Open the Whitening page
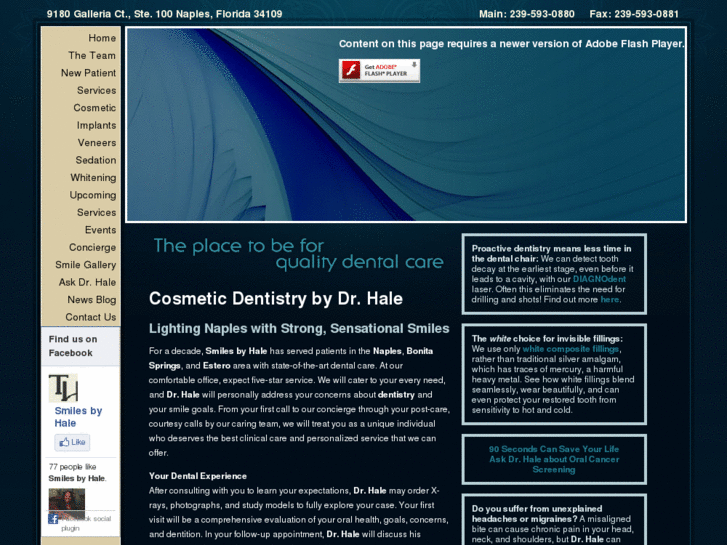Screen dimensions: 727x545 click(93, 178)
